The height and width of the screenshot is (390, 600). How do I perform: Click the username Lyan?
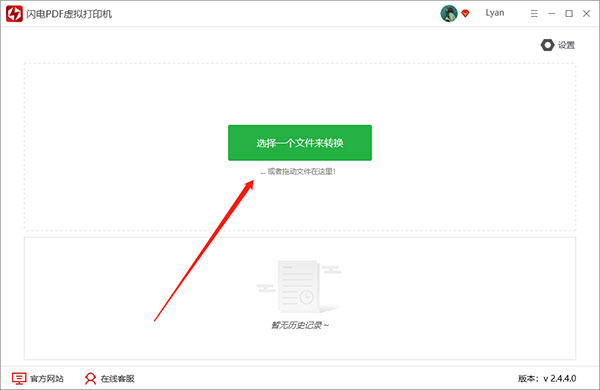(x=495, y=13)
